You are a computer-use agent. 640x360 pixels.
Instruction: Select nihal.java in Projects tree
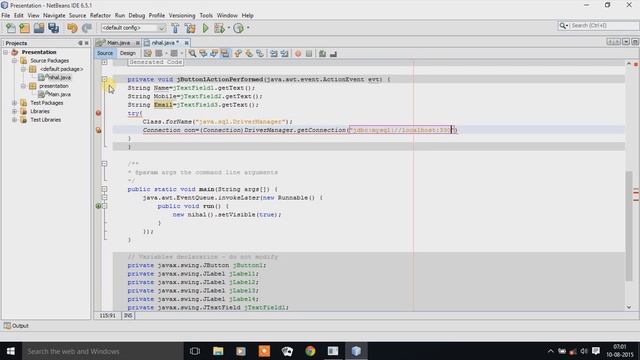point(59,78)
